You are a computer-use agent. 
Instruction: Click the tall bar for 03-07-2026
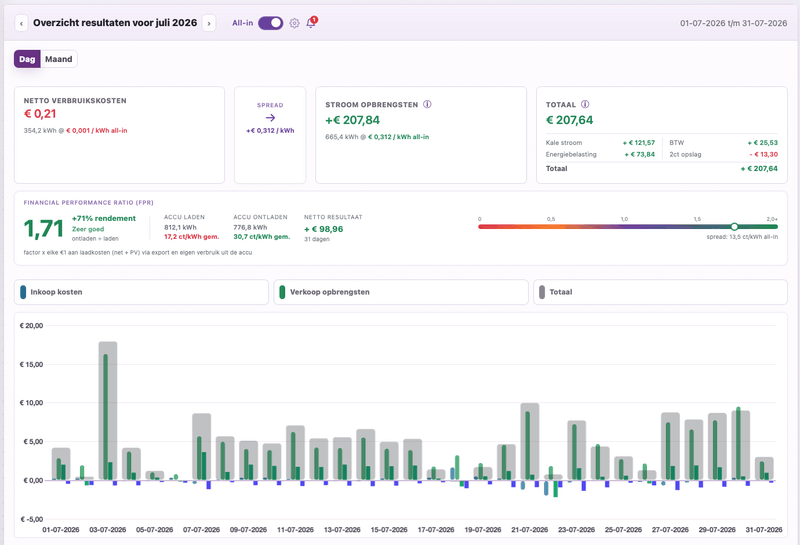(x=108, y=411)
